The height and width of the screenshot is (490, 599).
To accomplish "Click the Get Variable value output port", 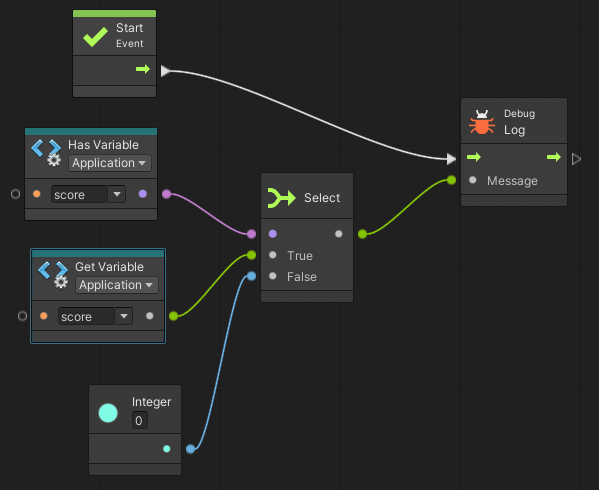I will (150, 316).
